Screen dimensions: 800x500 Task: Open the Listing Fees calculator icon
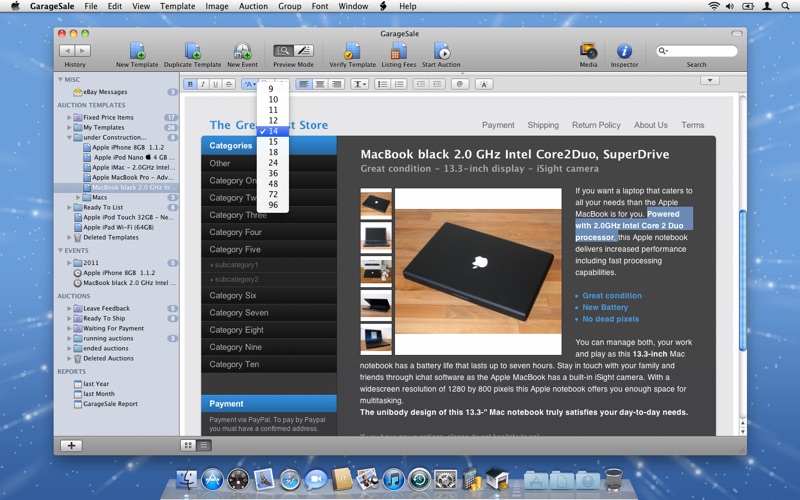coord(398,51)
